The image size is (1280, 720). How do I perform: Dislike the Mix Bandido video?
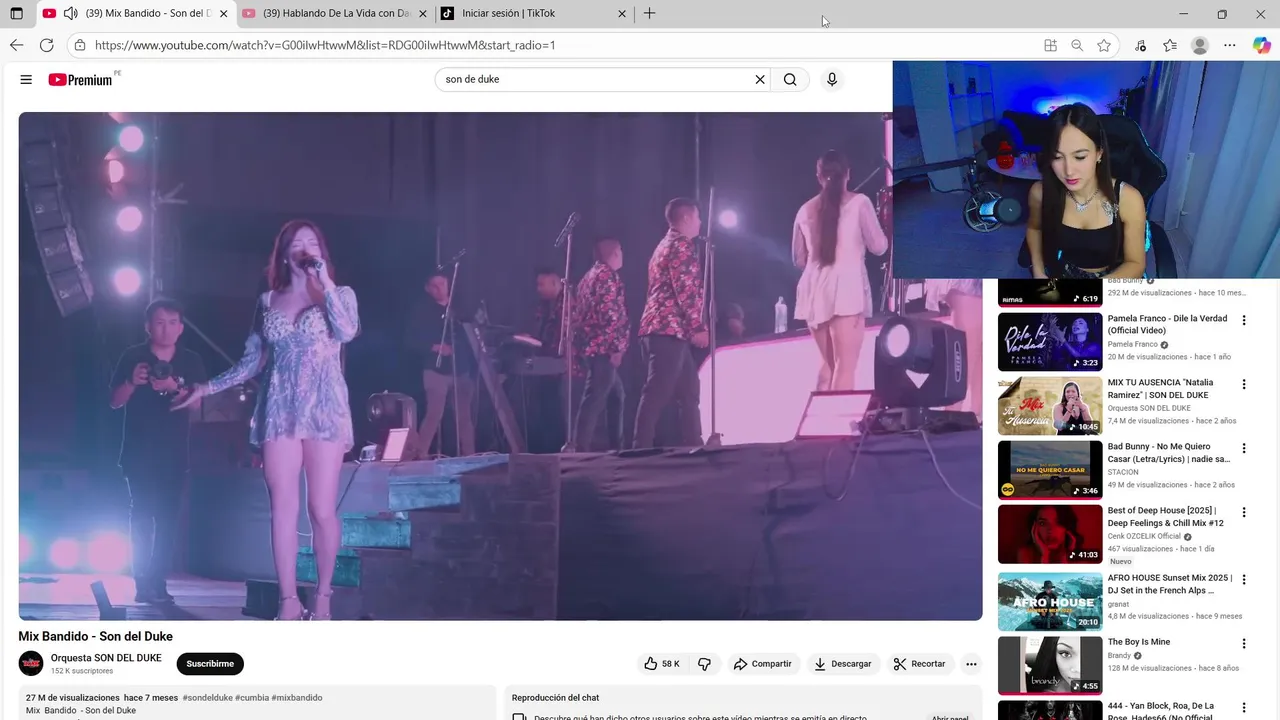[x=704, y=664]
